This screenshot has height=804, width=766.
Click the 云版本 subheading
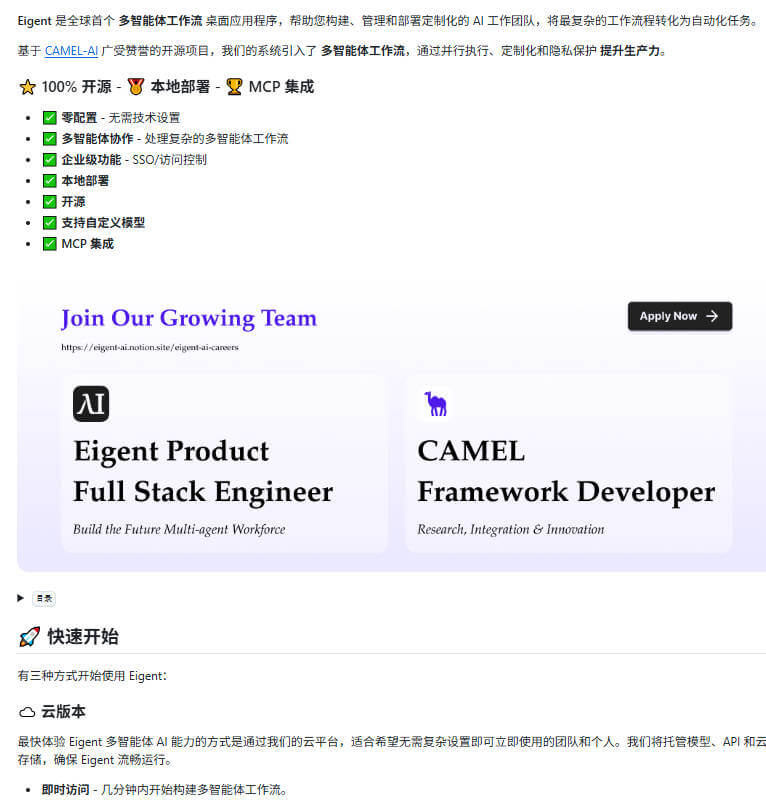pos(63,712)
